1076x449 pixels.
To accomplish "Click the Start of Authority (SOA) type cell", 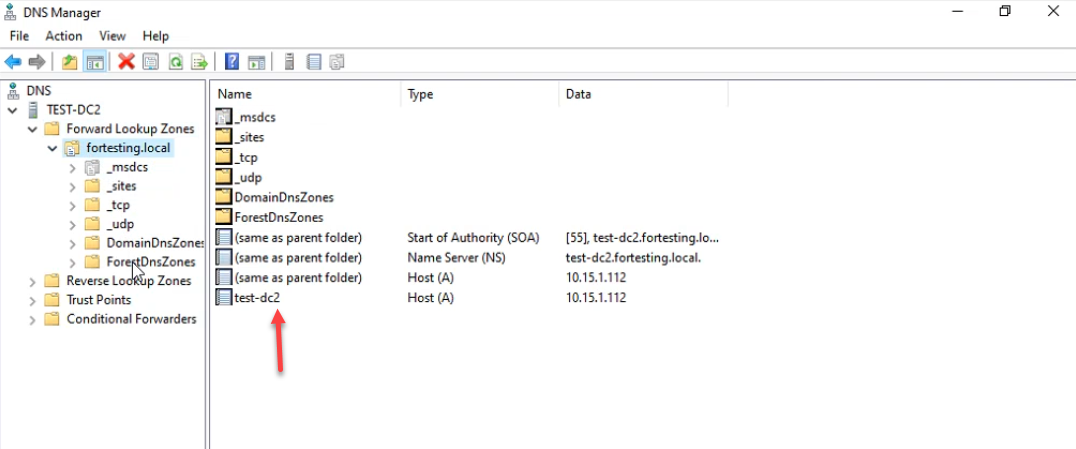I will pos(473,238).
